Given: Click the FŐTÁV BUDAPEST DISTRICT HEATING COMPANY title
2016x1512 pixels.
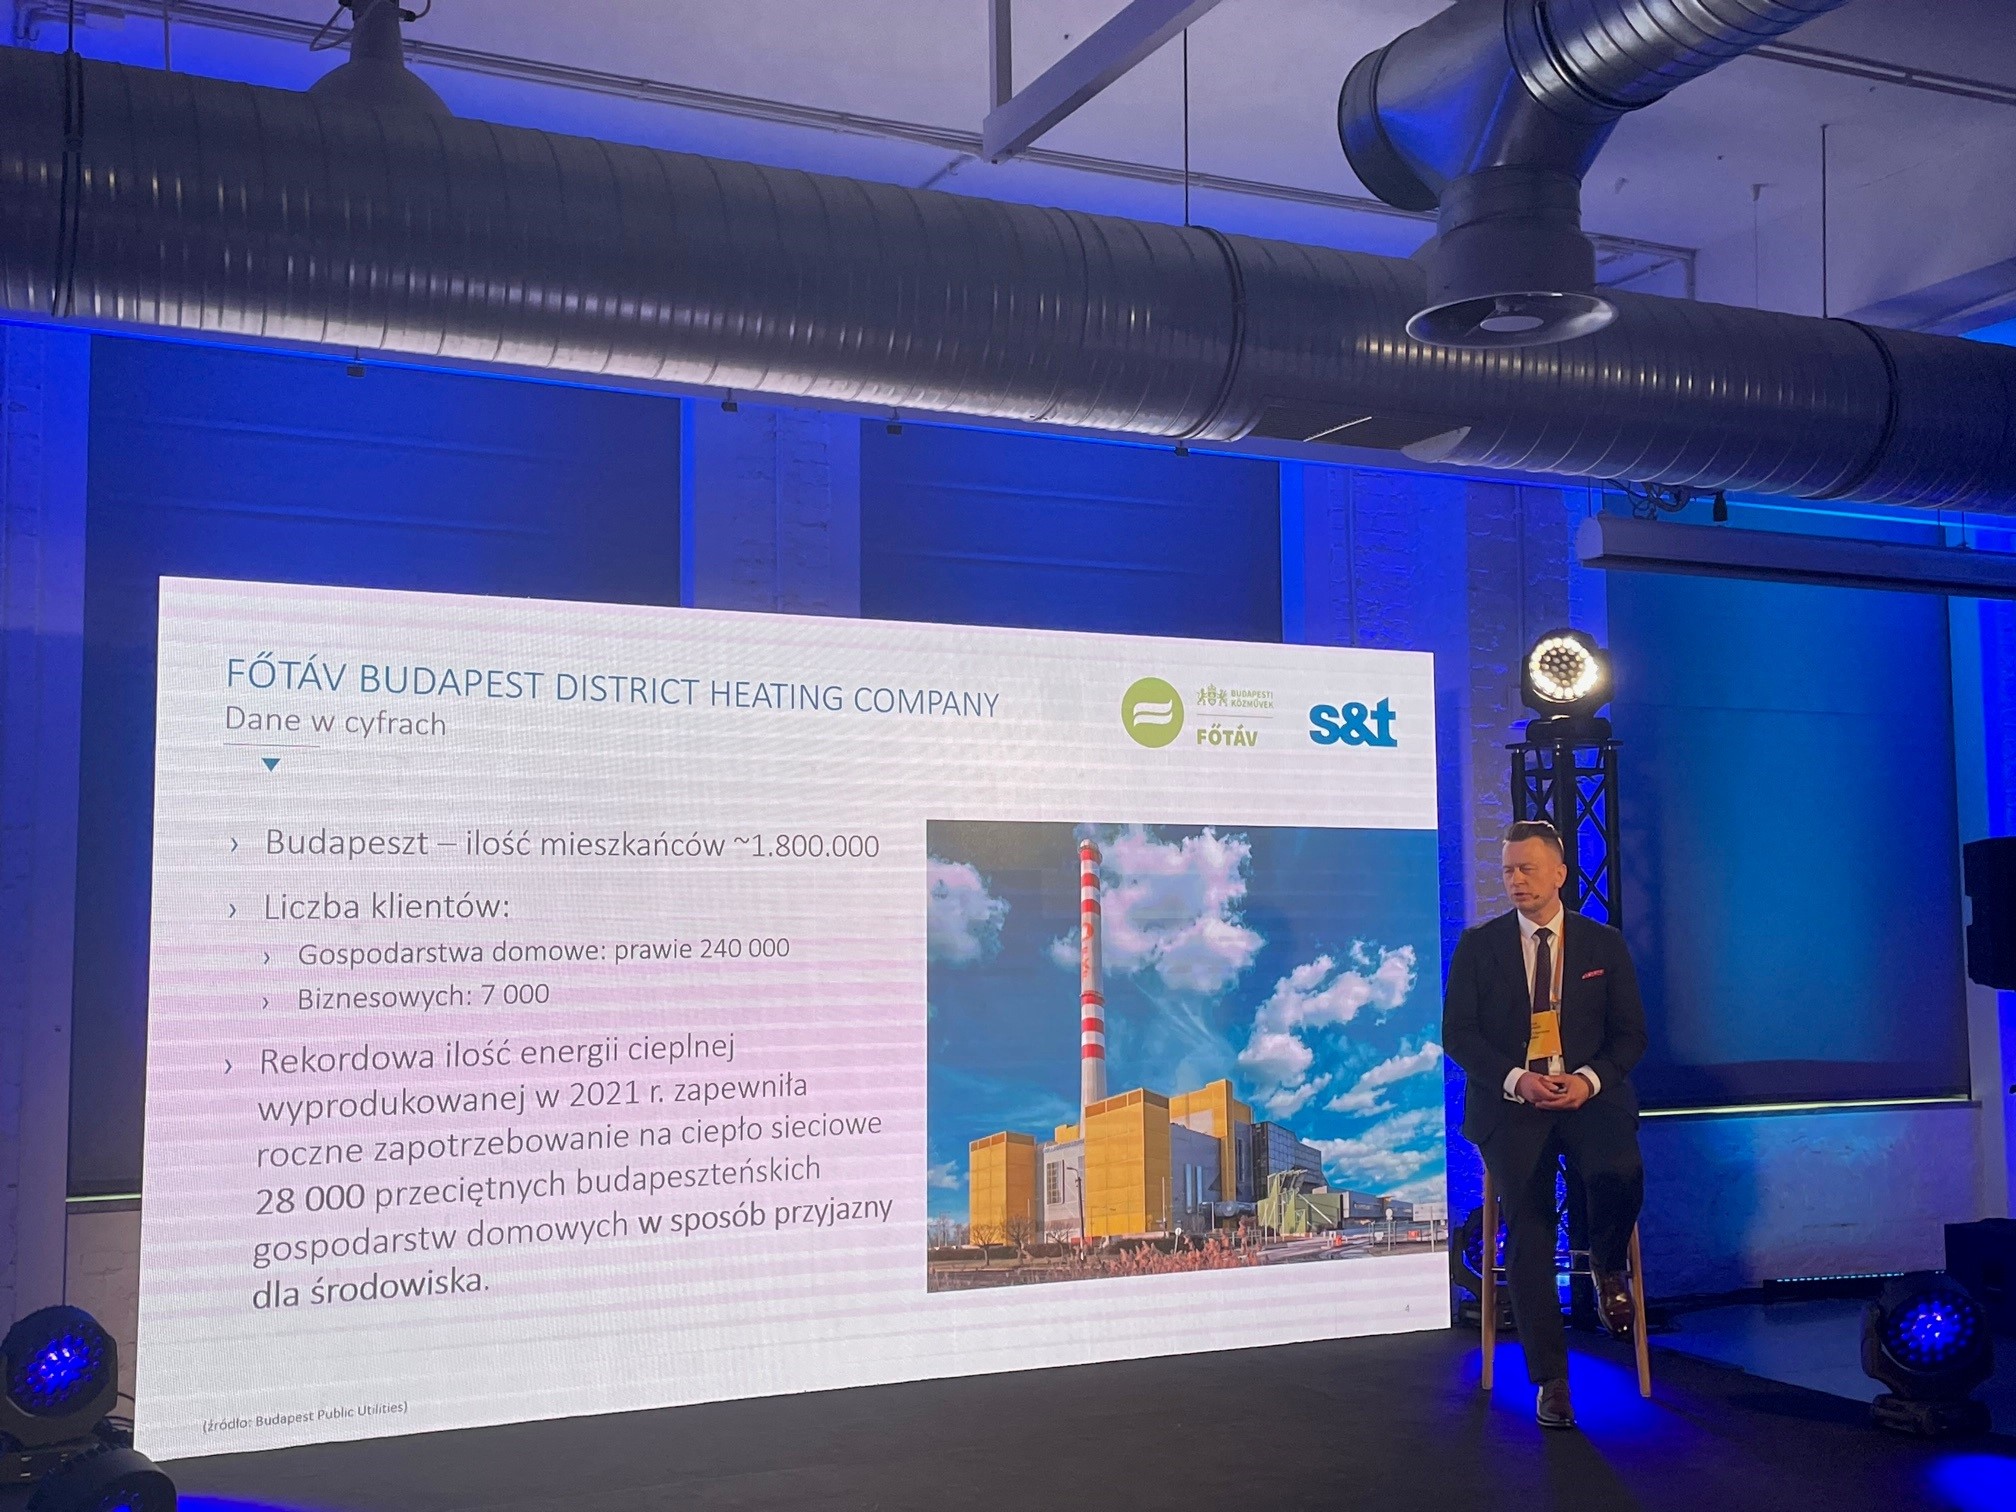Looking at the screenshot, I should (612, 687).
